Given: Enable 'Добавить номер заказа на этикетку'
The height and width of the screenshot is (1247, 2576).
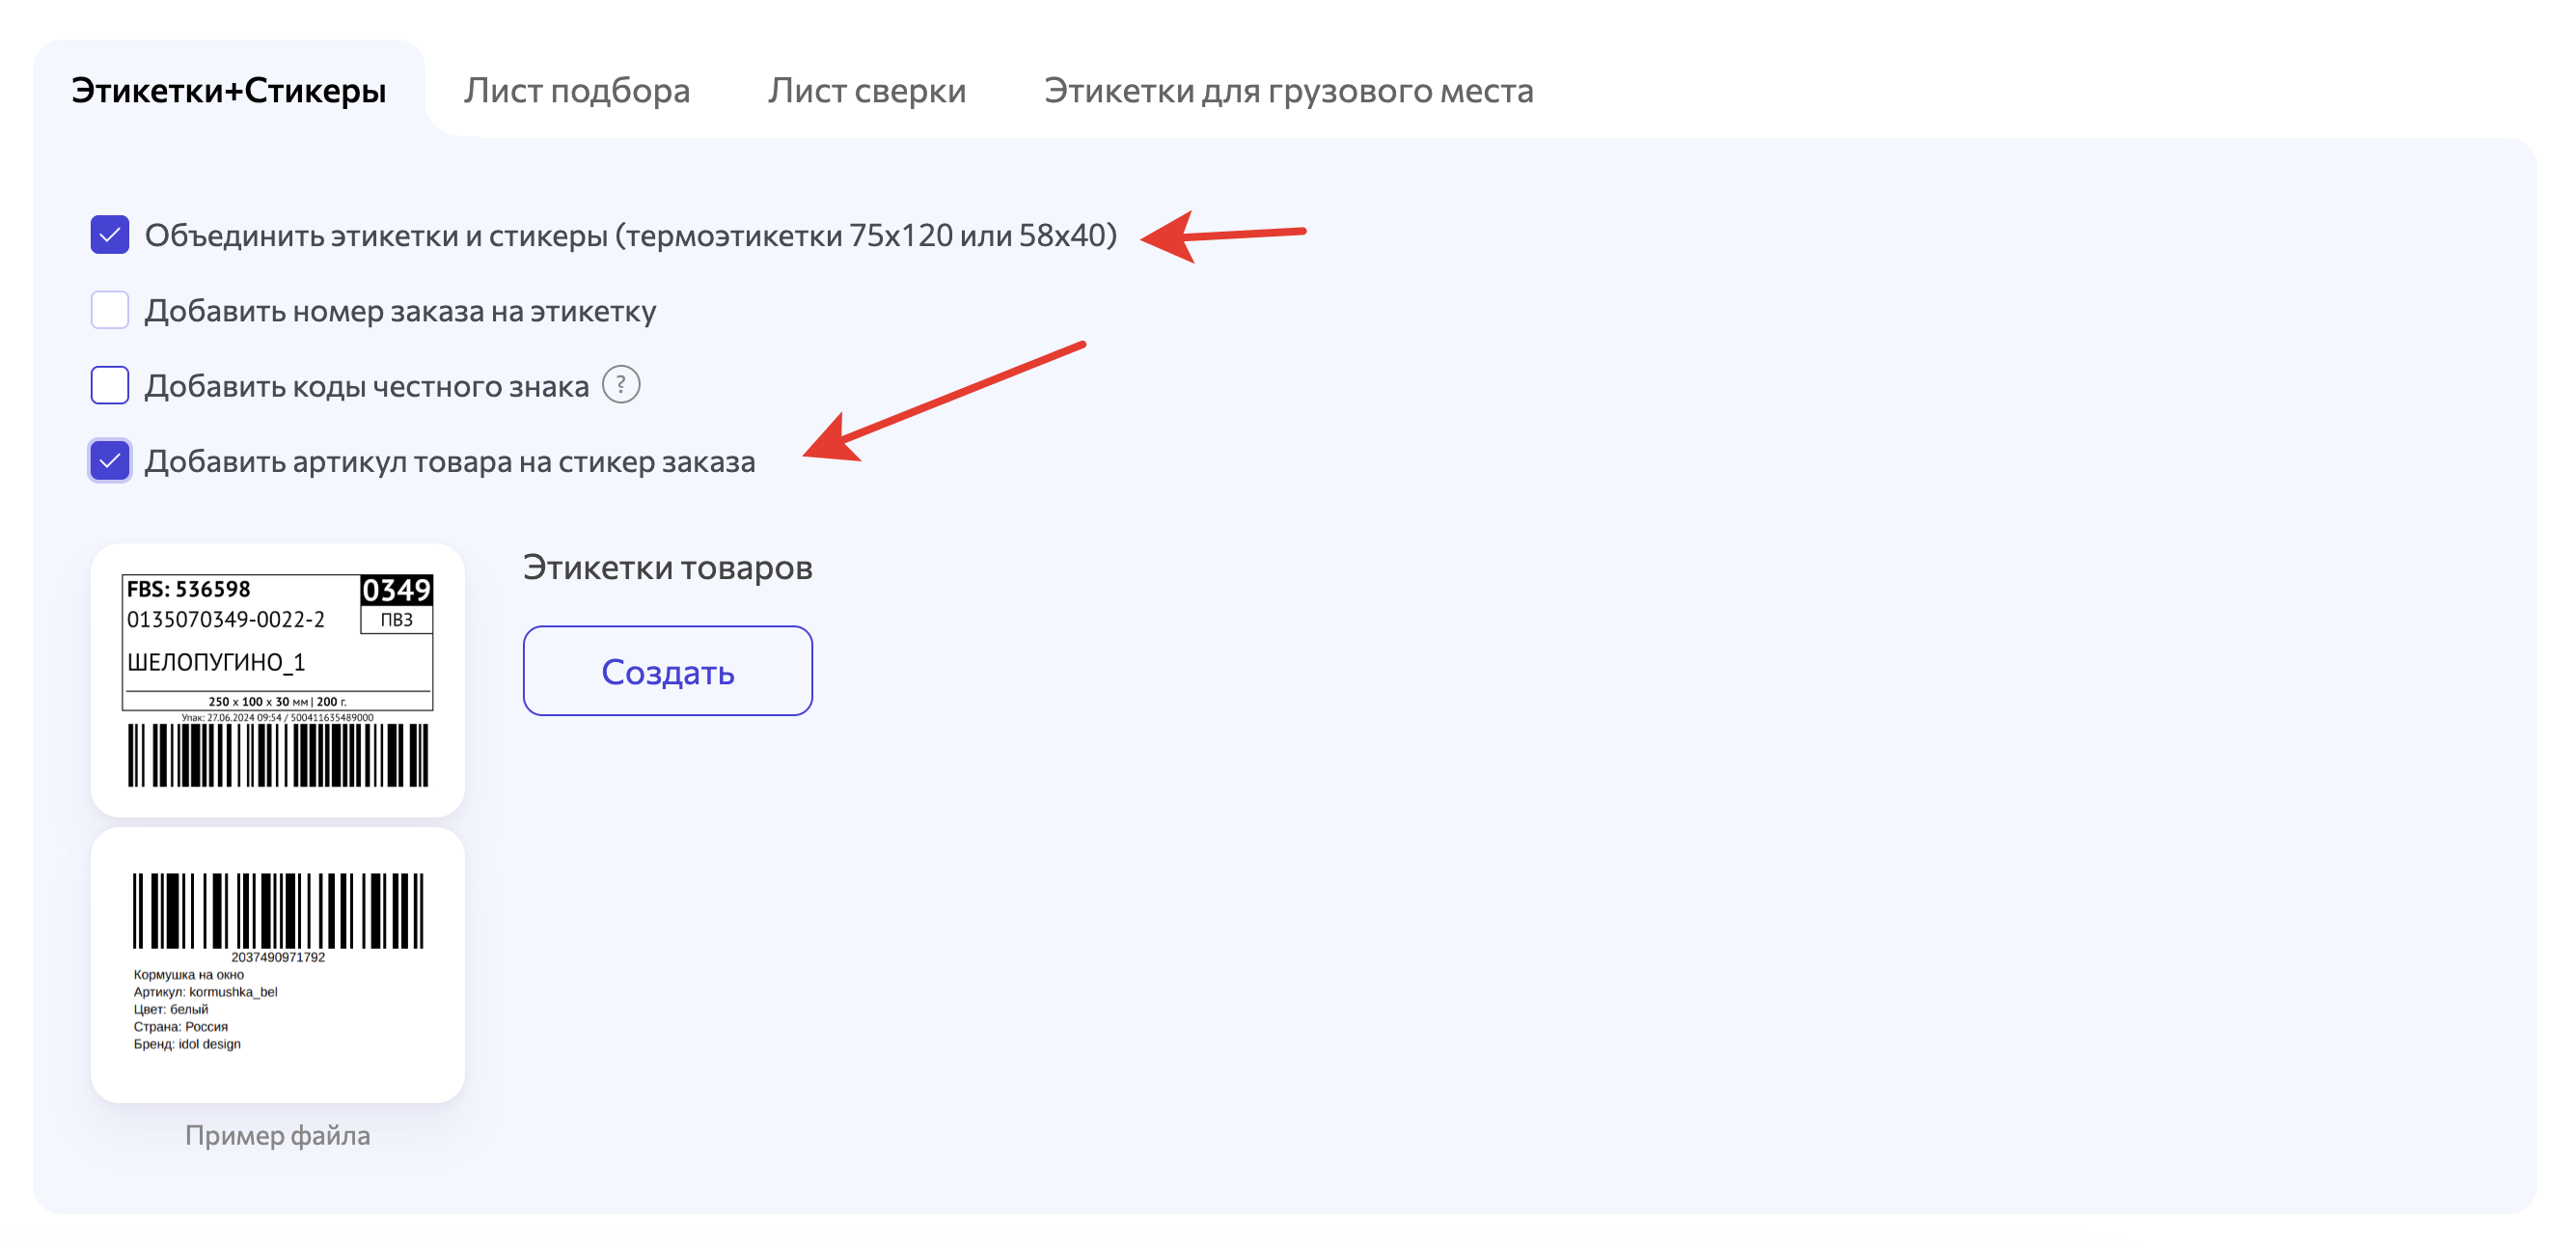Looking at the screenshot, I should coord(109,311).
